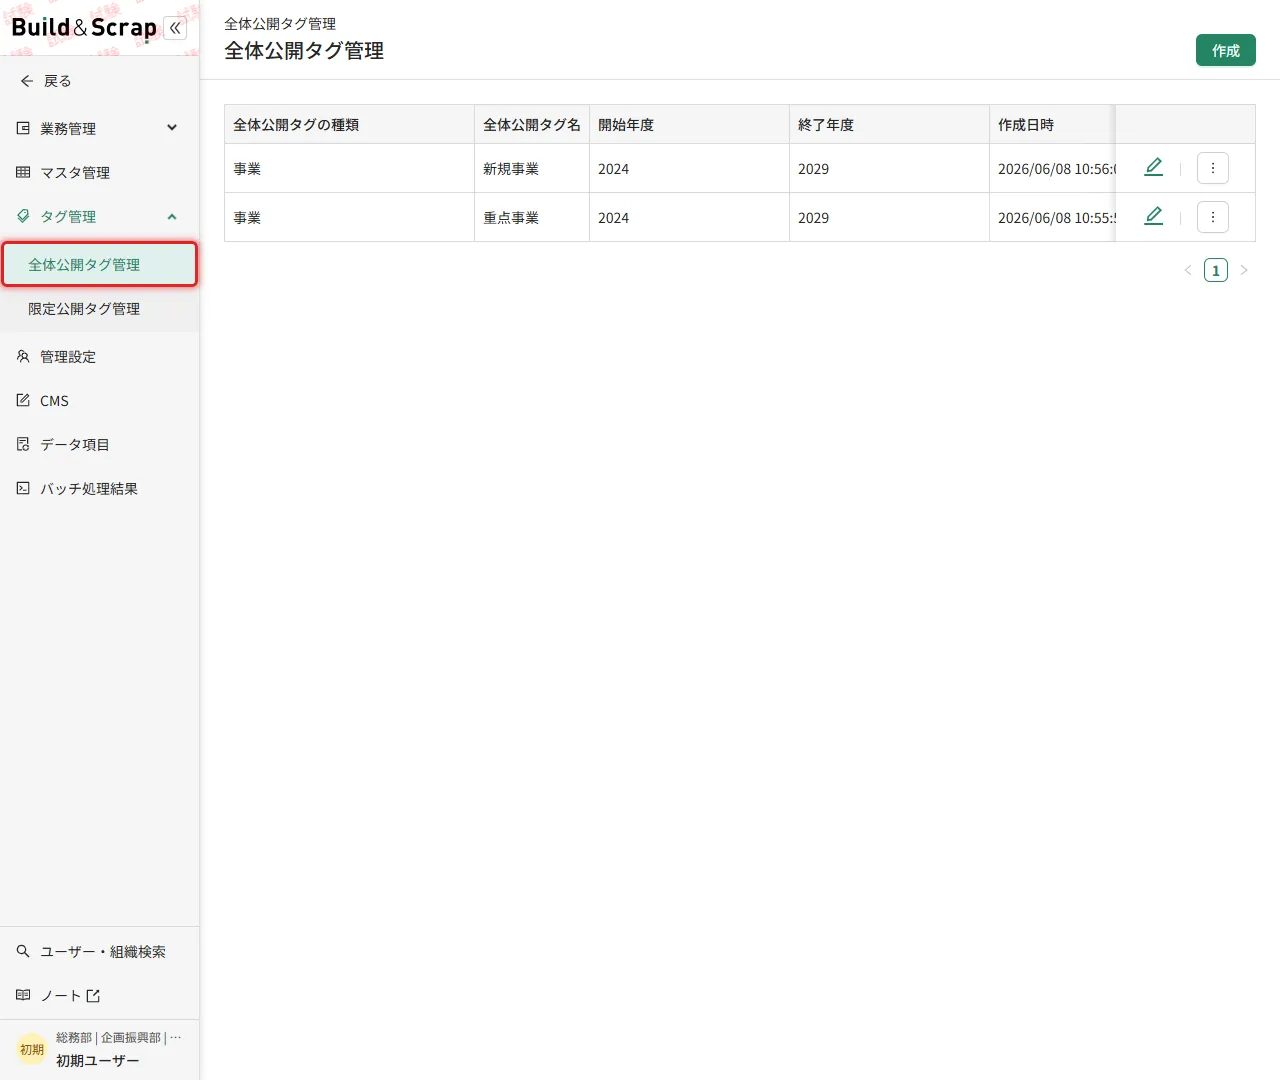The width and height of the screenshot is (1280, 1080).
Task: Open データ項目 menu item
Action: tap(99, 444)
